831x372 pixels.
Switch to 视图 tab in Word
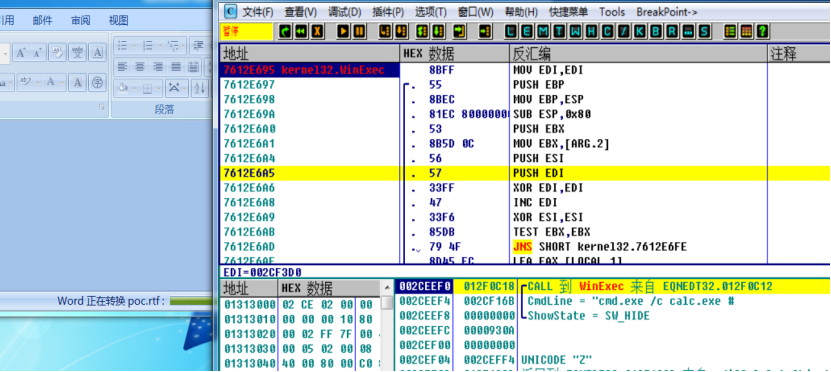pyautogui.click(x=118, y=21)
